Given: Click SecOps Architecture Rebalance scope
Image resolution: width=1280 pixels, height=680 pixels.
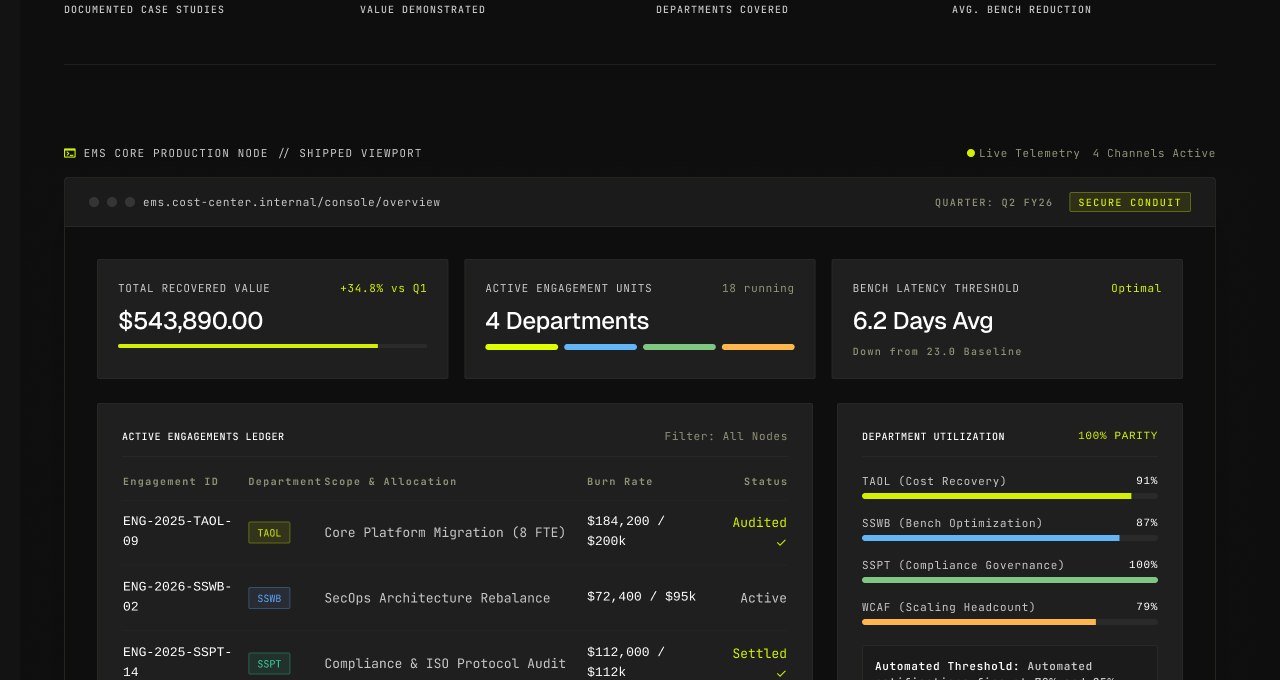Looking at the screenshot, I should point(437,598).
